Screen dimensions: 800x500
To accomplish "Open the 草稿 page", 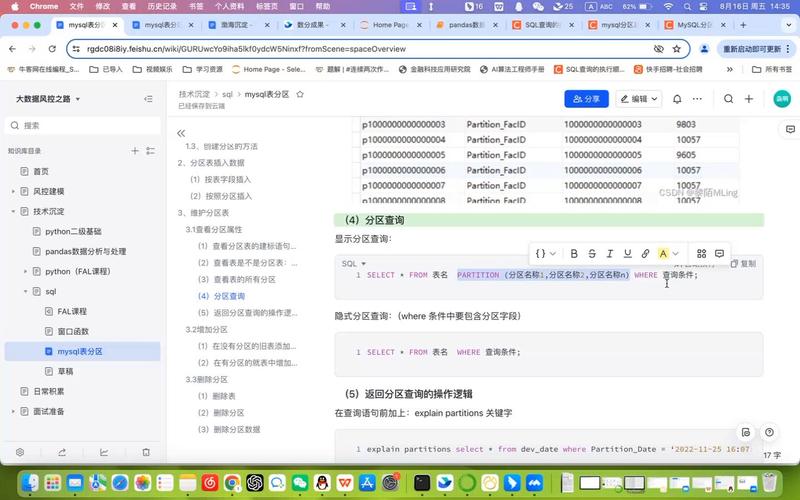I will [x=65, y=371].
